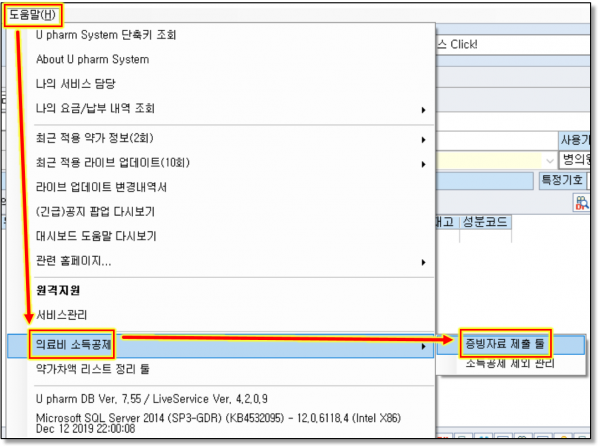
Task: Open 서비스관리 menu item
Action: point(60,314)
